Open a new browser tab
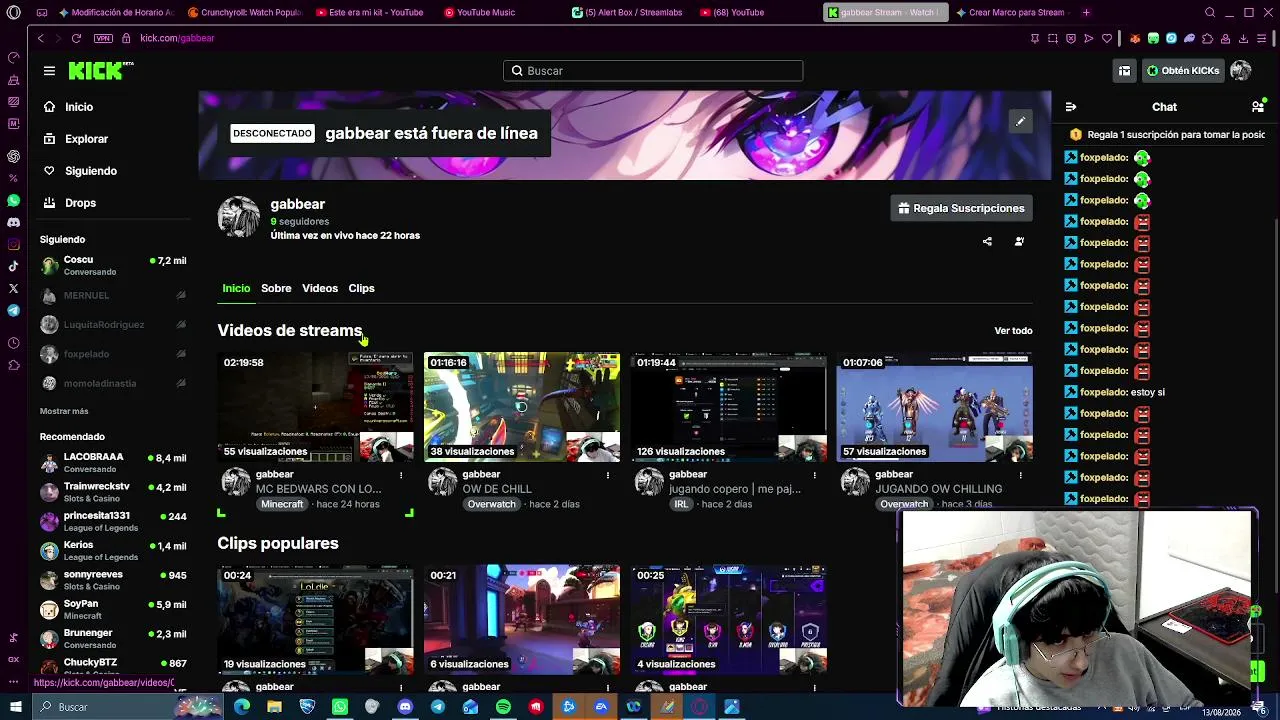Image resolution: width=1280 pixels, height=720 pixels. coord(1086,13)
